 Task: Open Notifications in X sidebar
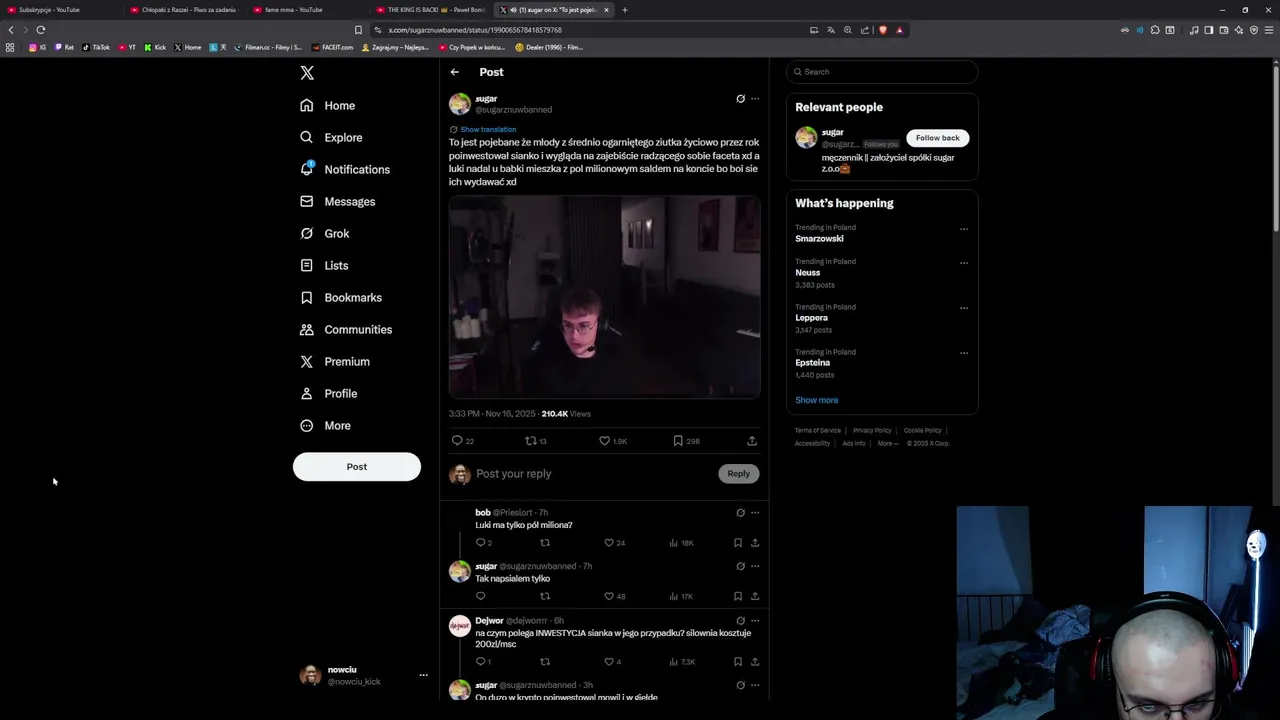[x=345, y=170]
